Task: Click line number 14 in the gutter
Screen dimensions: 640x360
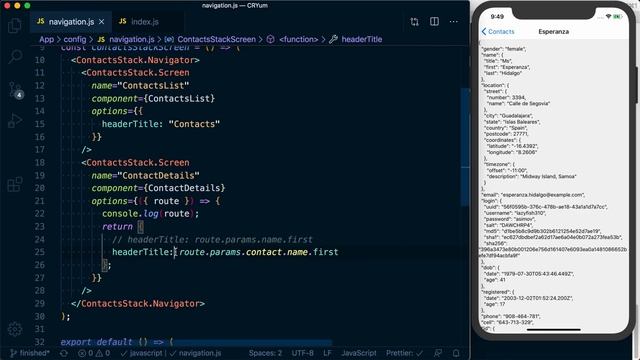Action: click(39, 111)
